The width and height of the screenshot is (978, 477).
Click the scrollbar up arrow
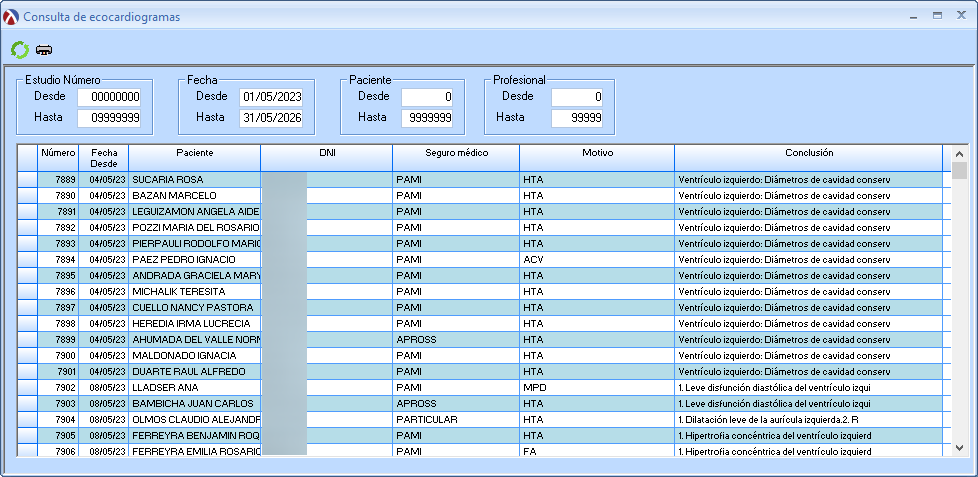tap(959, 154)
